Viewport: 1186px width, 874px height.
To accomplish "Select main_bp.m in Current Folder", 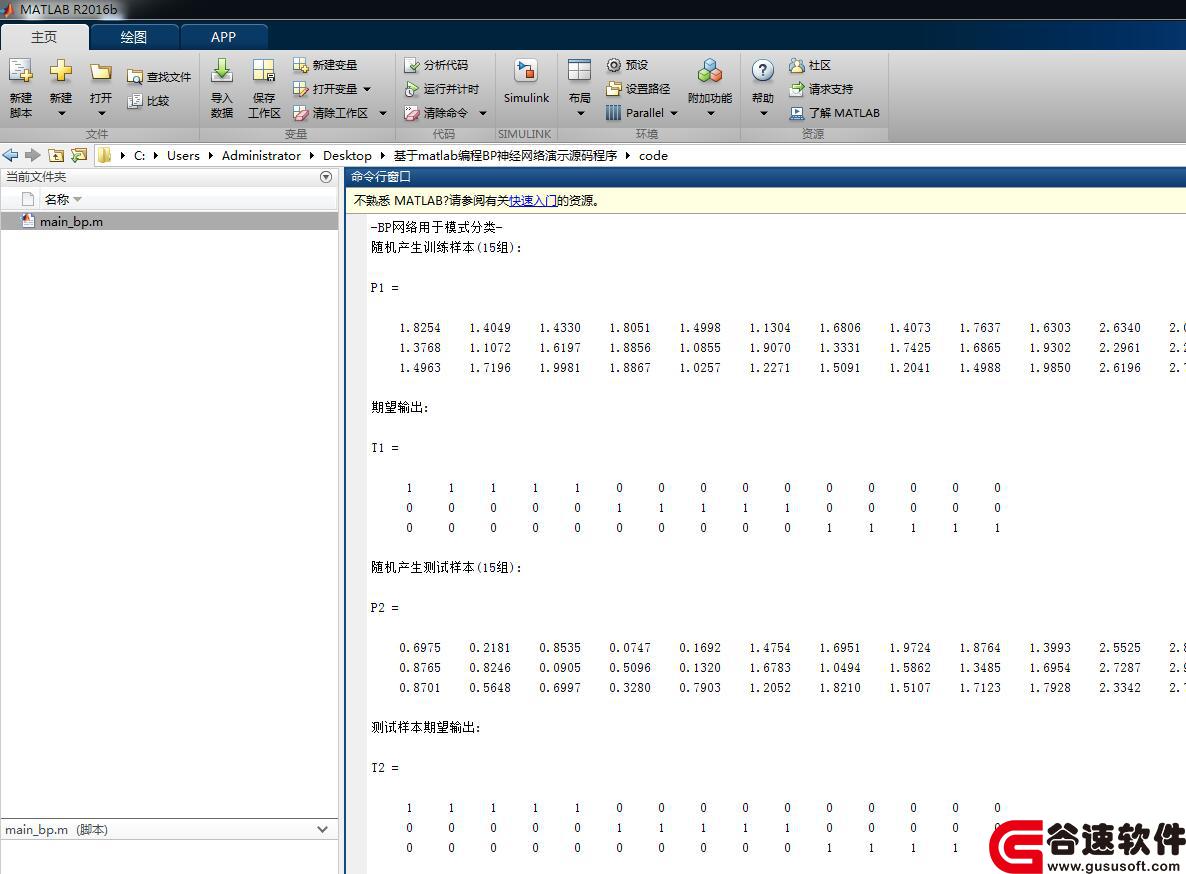I will [x=169, y=222].
